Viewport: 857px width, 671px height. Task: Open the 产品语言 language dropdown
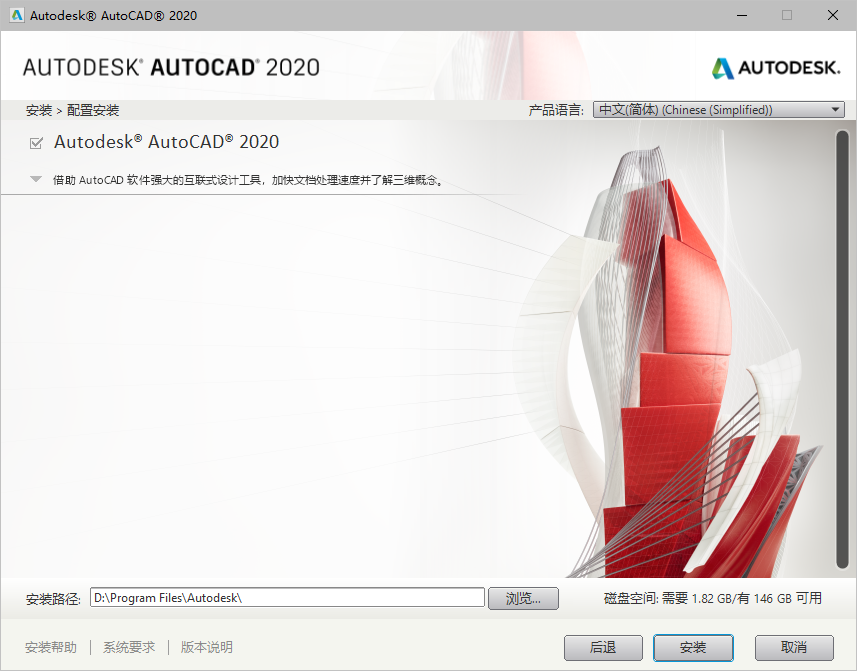tap(717, 109)
